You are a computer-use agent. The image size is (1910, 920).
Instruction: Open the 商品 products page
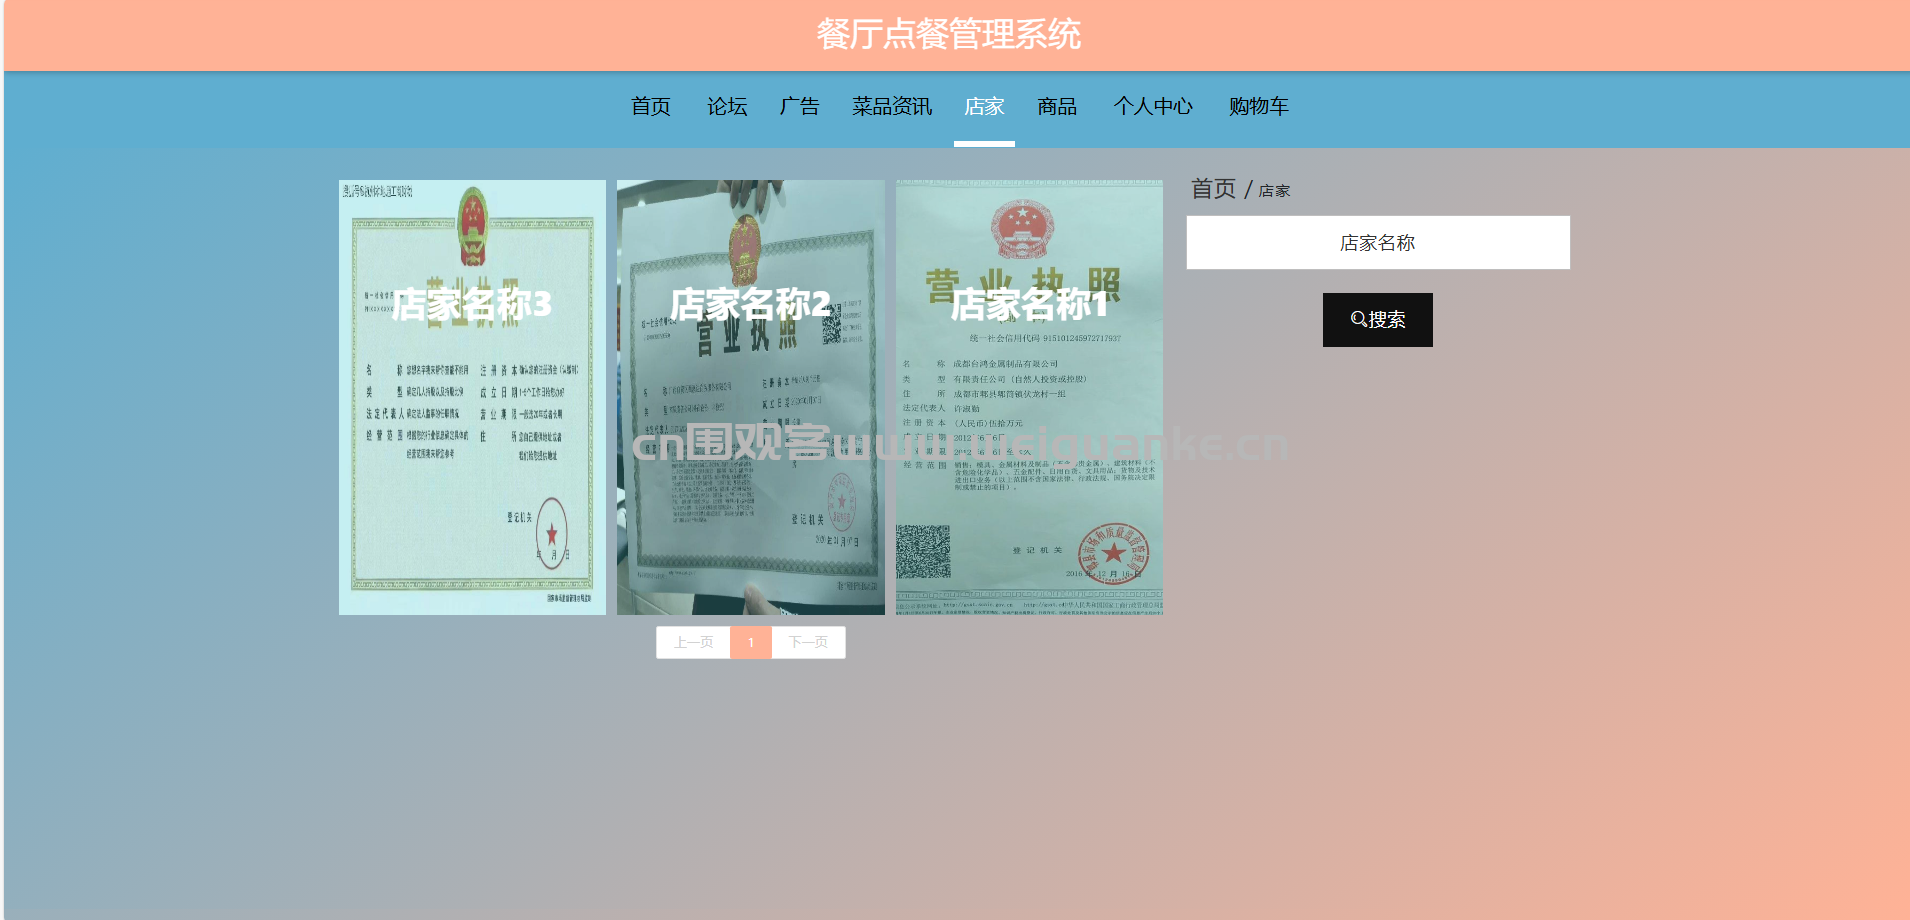pos(1057,106)
